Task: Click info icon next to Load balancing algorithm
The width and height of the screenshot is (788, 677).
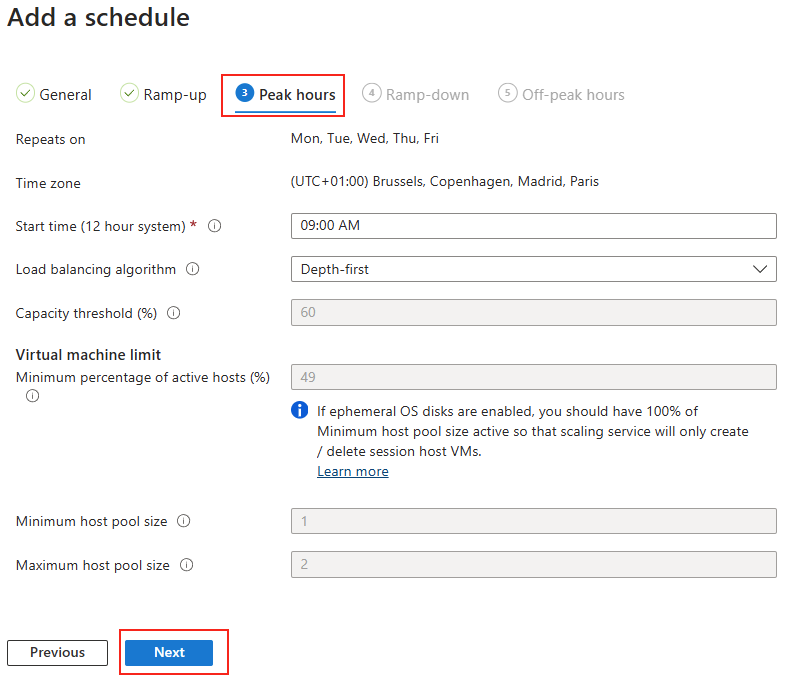Action: click(x=192, y=269)
